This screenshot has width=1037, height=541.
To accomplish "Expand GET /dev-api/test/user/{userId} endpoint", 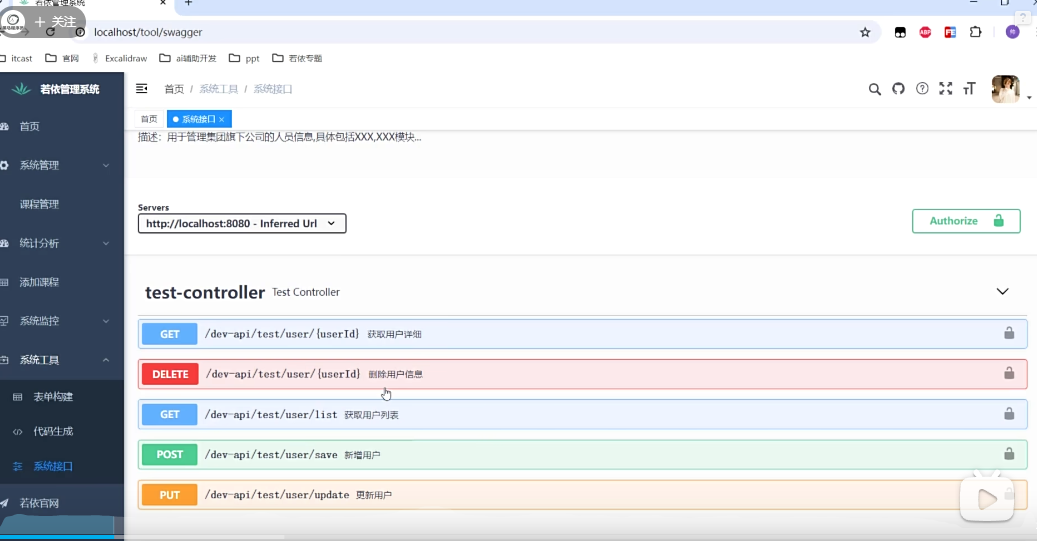I will coord(583,334).
